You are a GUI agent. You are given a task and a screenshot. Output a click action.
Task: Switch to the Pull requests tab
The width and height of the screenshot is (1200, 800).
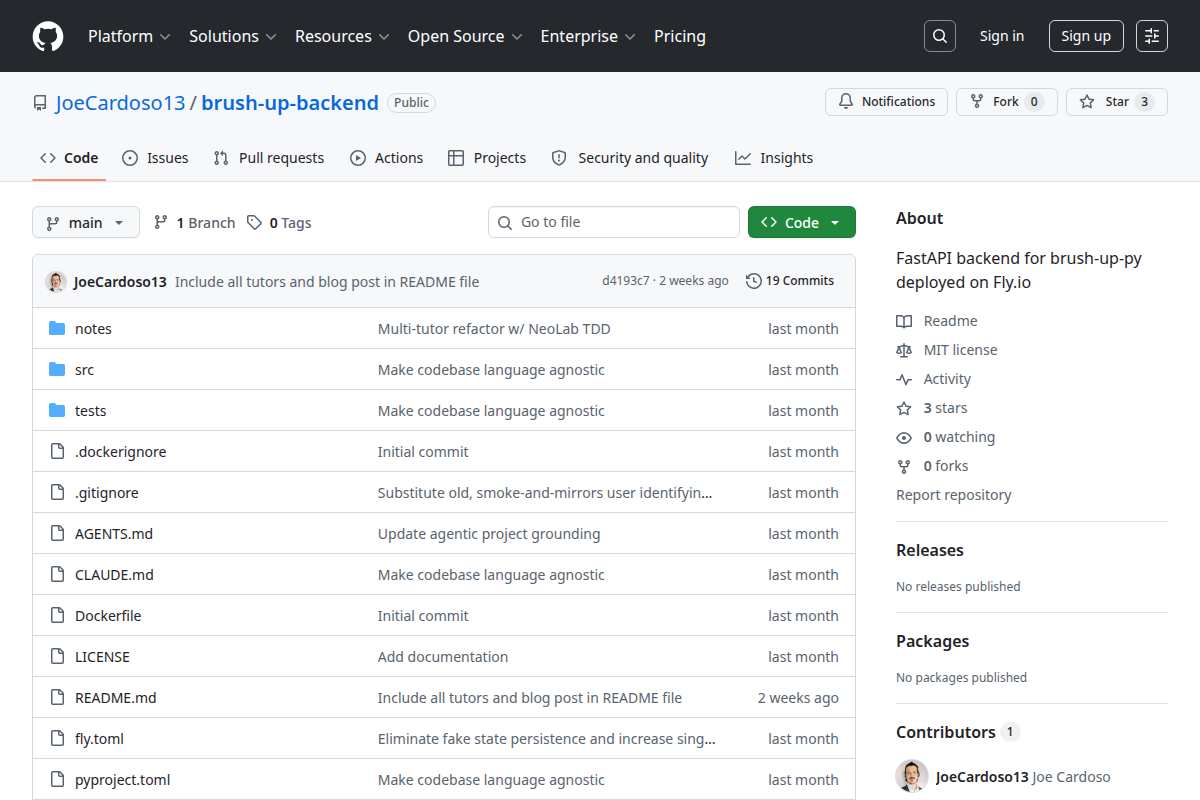[269, 158]
